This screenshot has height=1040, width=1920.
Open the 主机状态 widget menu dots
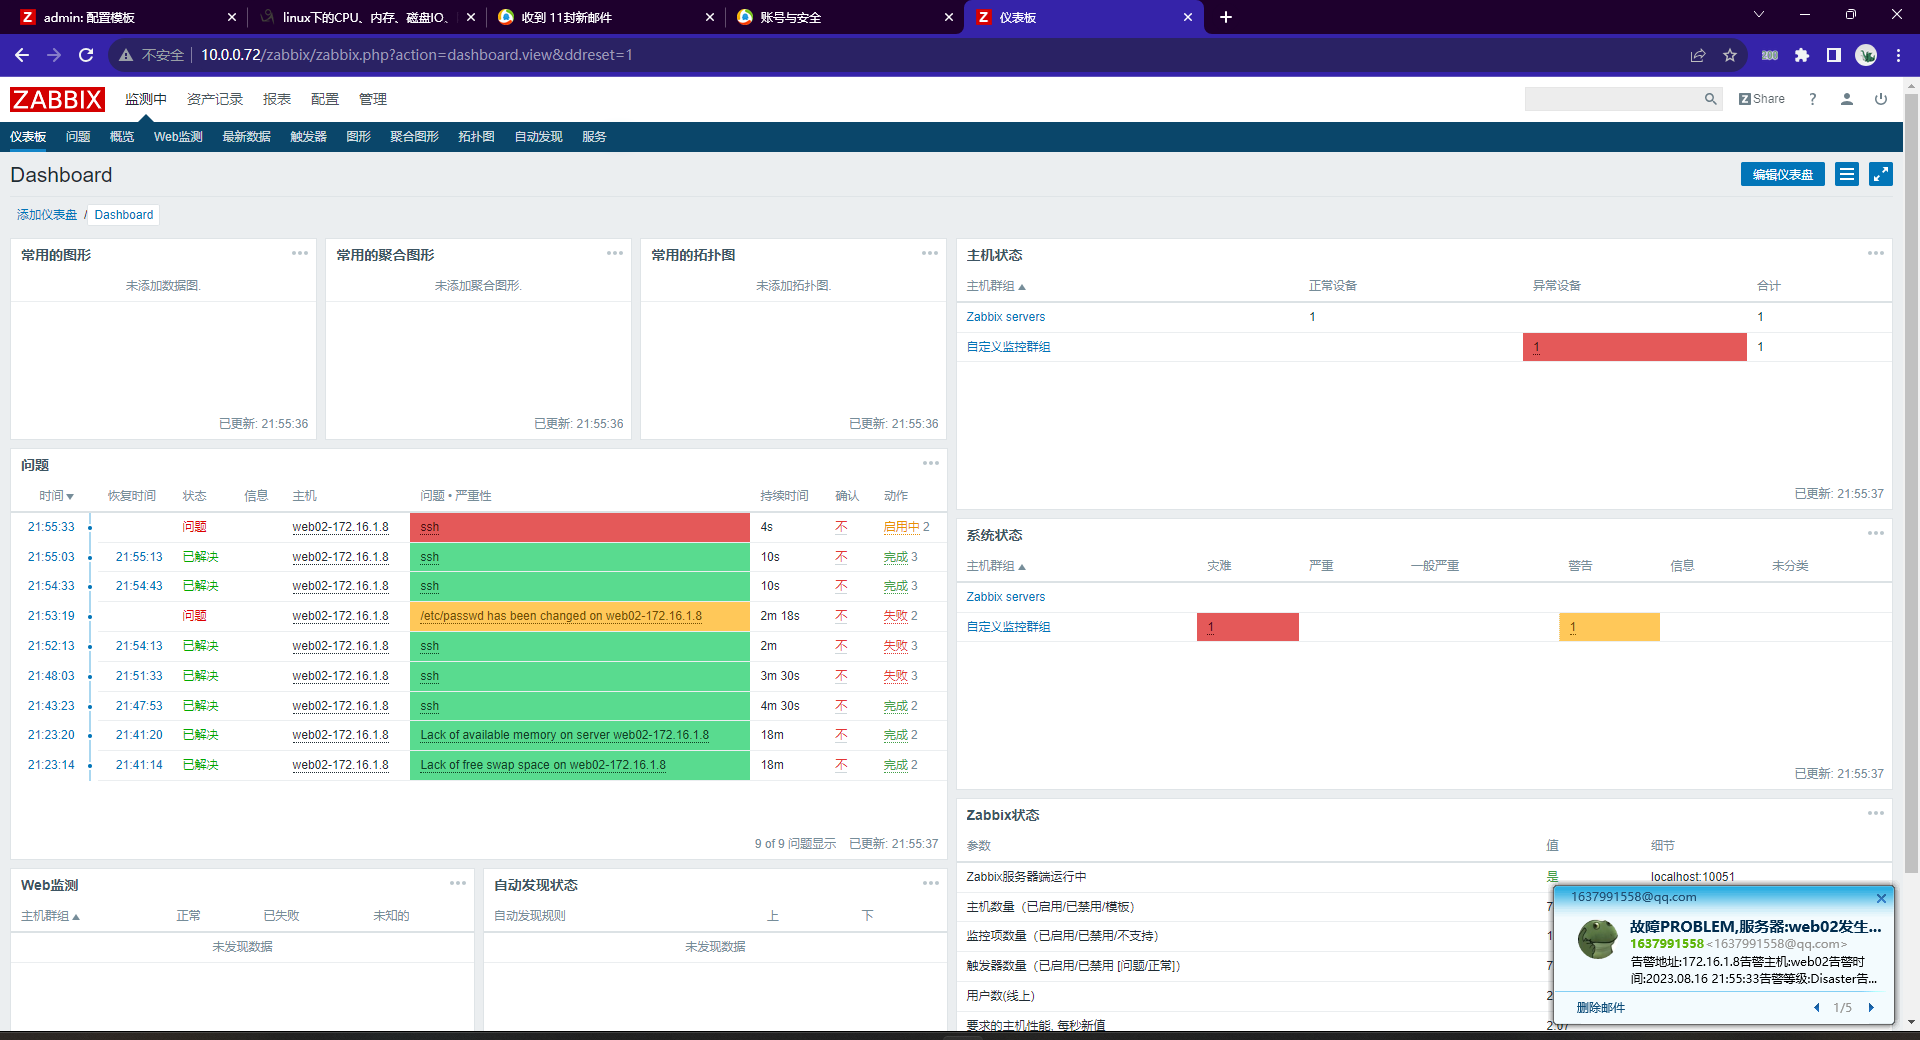tap(1876, 253)
